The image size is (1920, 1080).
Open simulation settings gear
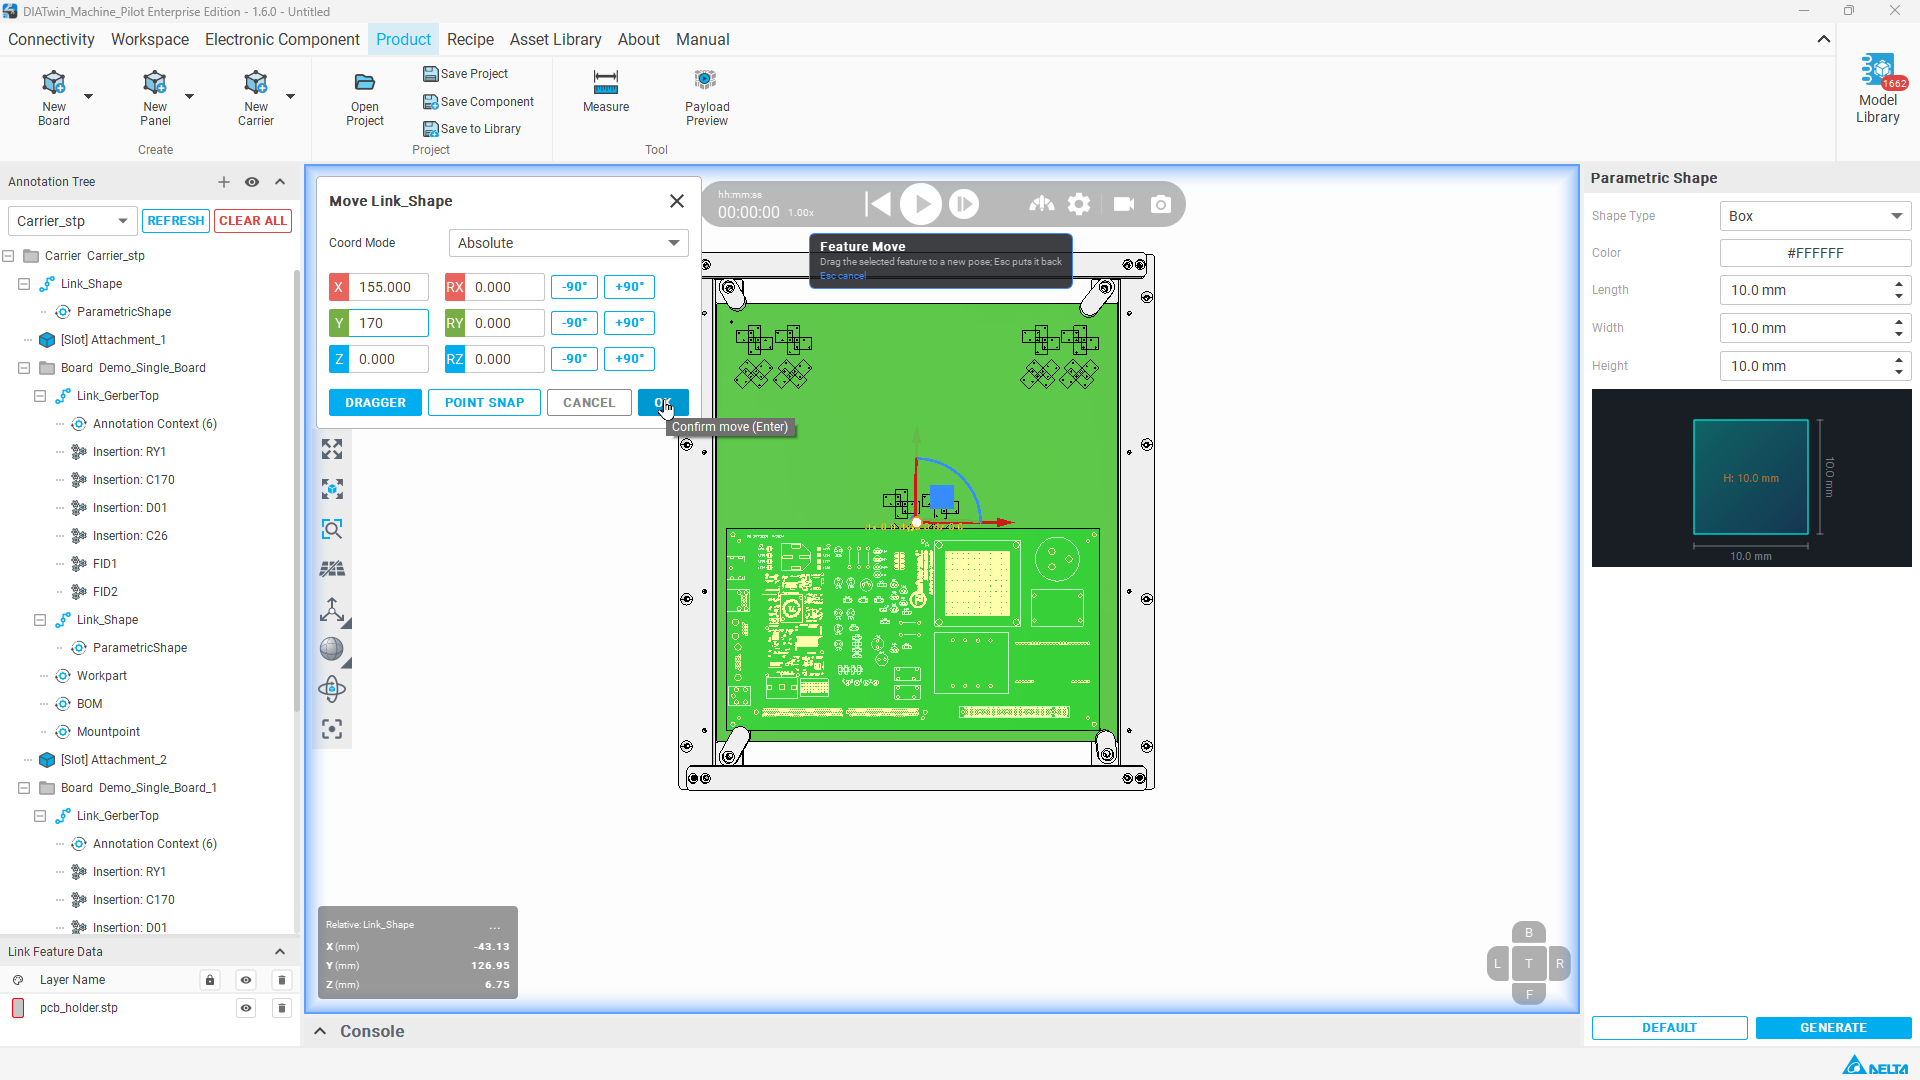click(x=1079, y=204)
